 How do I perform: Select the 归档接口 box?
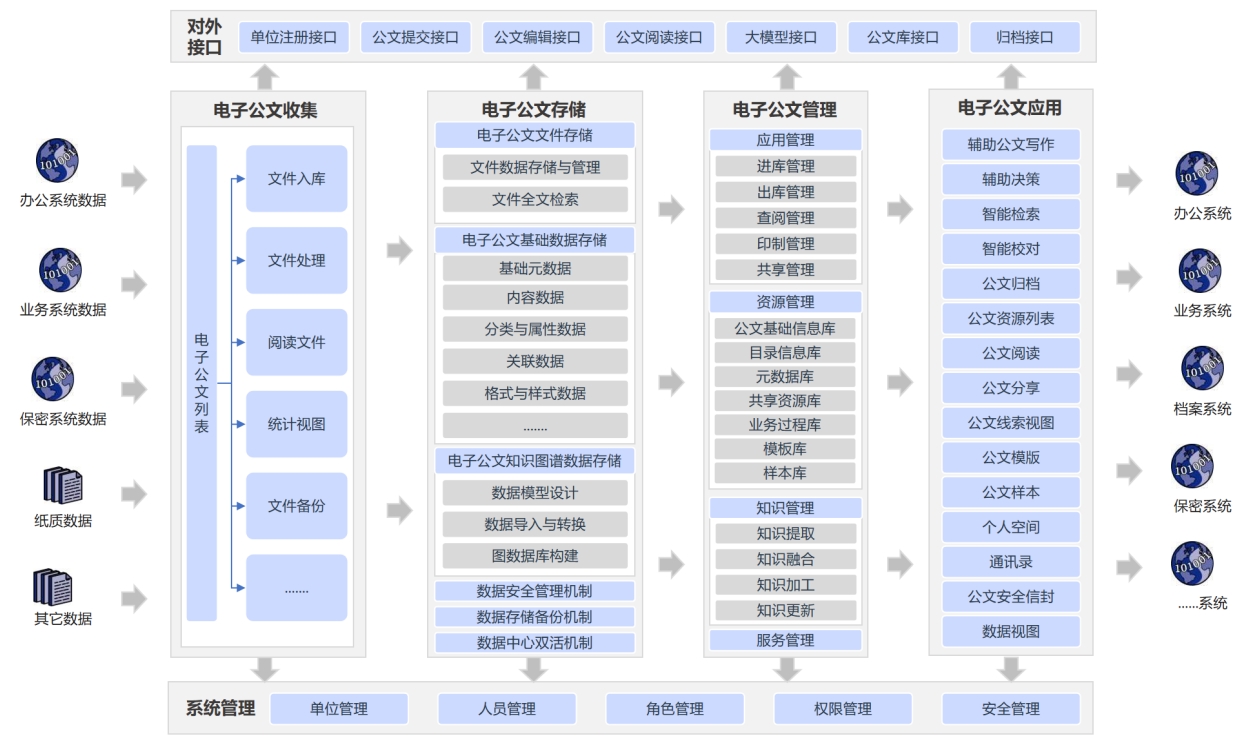tap(1025, 38)
